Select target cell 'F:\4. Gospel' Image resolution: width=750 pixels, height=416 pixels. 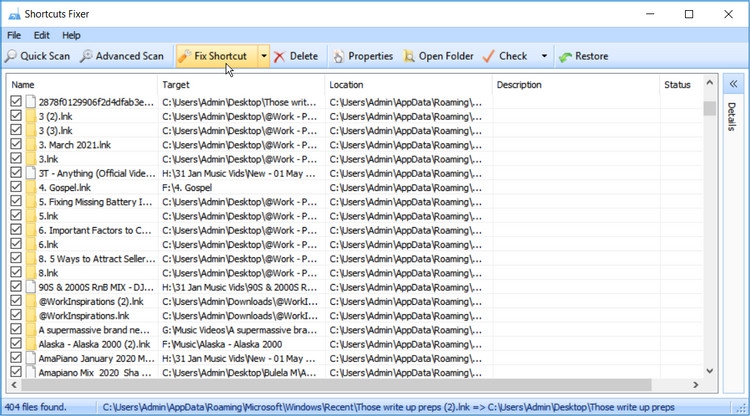187,187
